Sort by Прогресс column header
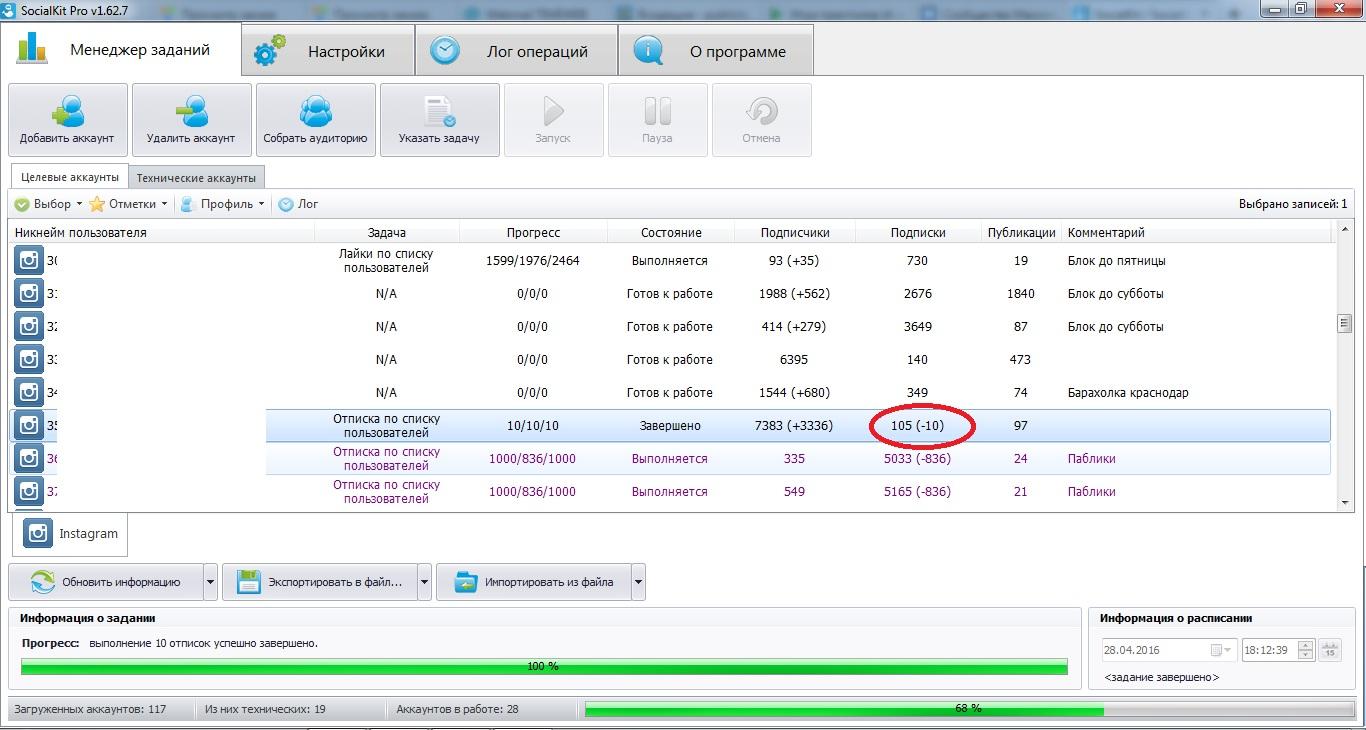 (533, 233)
